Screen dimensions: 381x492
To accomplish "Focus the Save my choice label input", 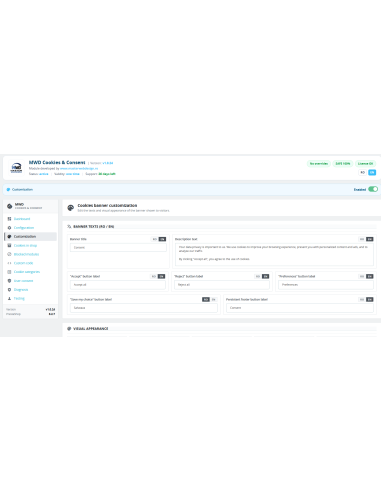I will (144, 308).
